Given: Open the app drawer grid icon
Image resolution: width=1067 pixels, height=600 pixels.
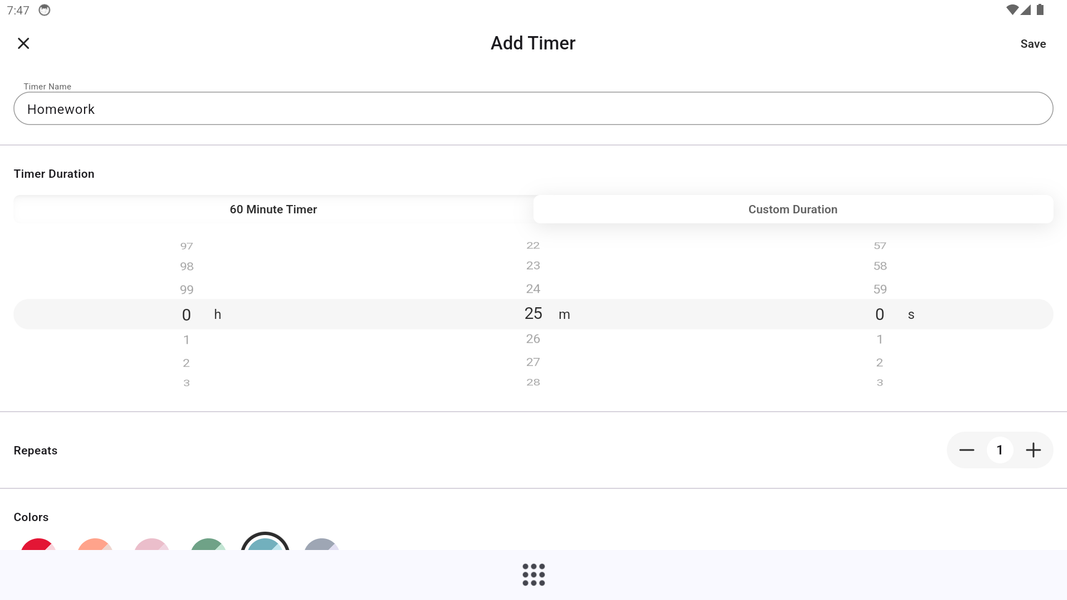Looking at the screenshot, I should (x=534, y=575).
